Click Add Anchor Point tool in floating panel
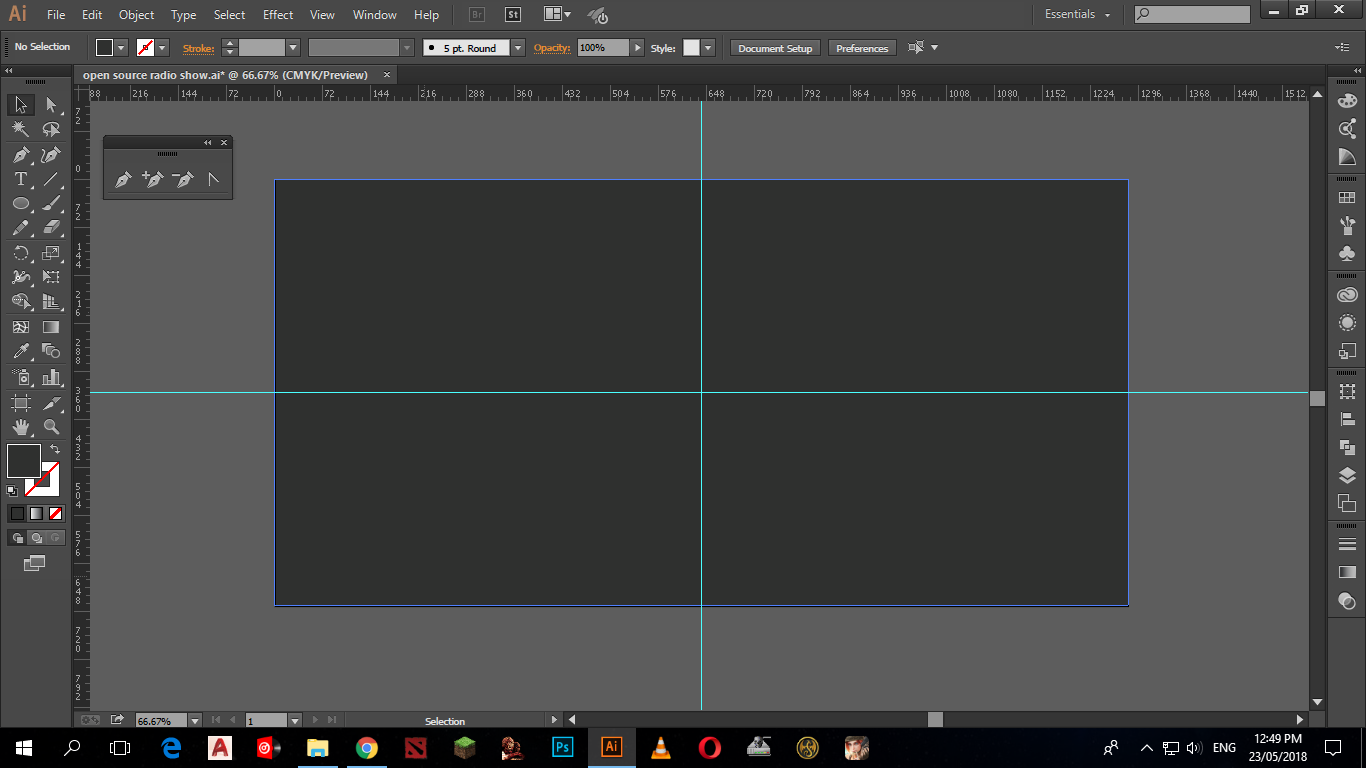This screenshot has width=1366, height=768. 152,180
